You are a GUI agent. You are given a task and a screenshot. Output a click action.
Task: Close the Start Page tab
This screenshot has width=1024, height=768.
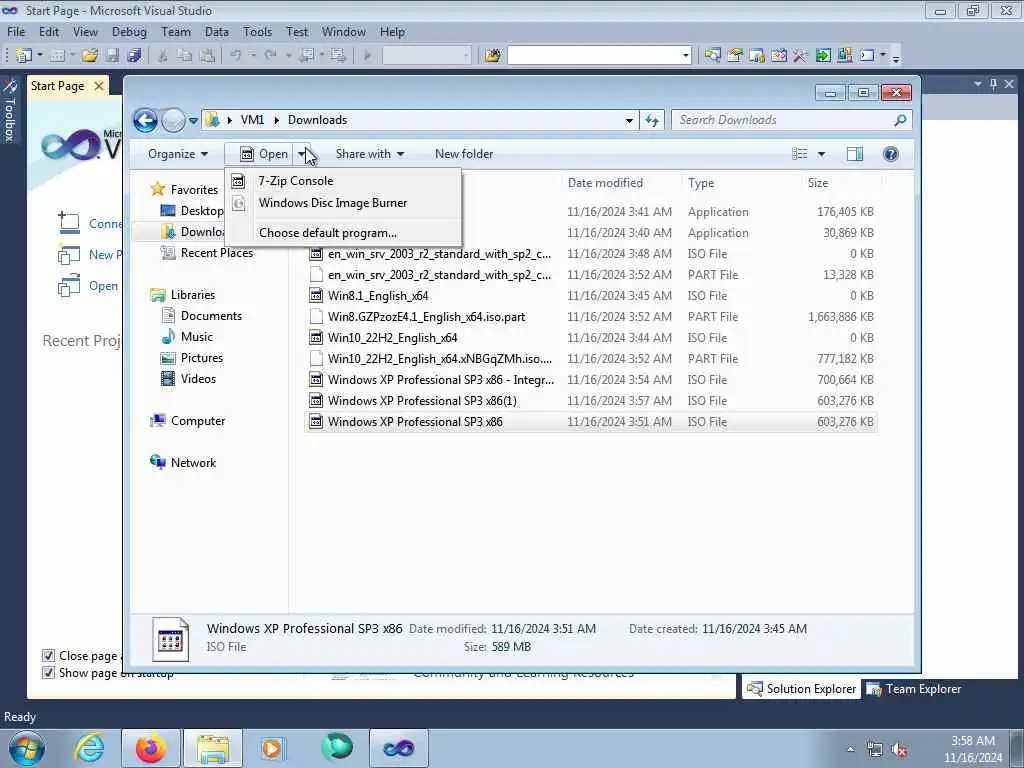(99, 86)
